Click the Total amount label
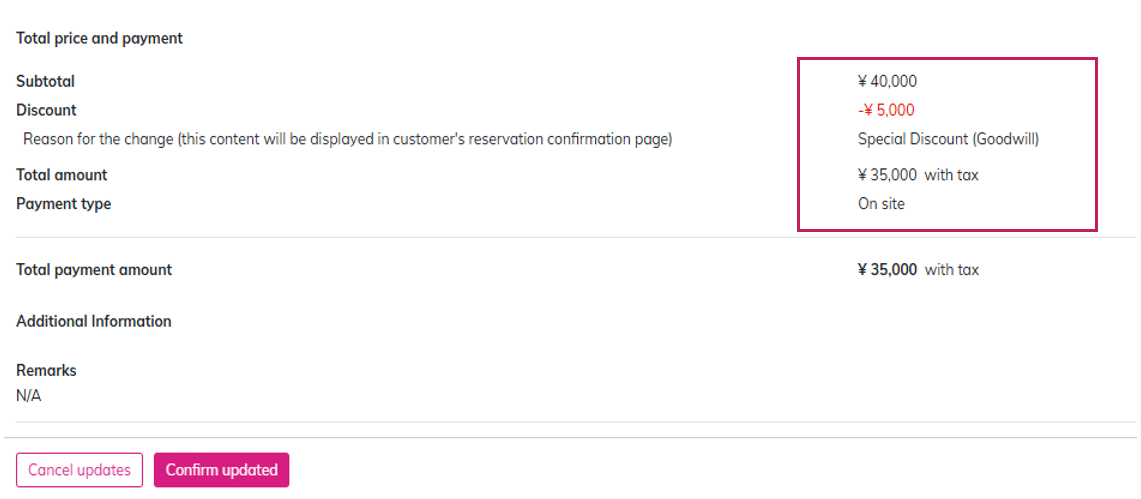1141x499 pixels. pyautogui.click(x=62, y=175)
